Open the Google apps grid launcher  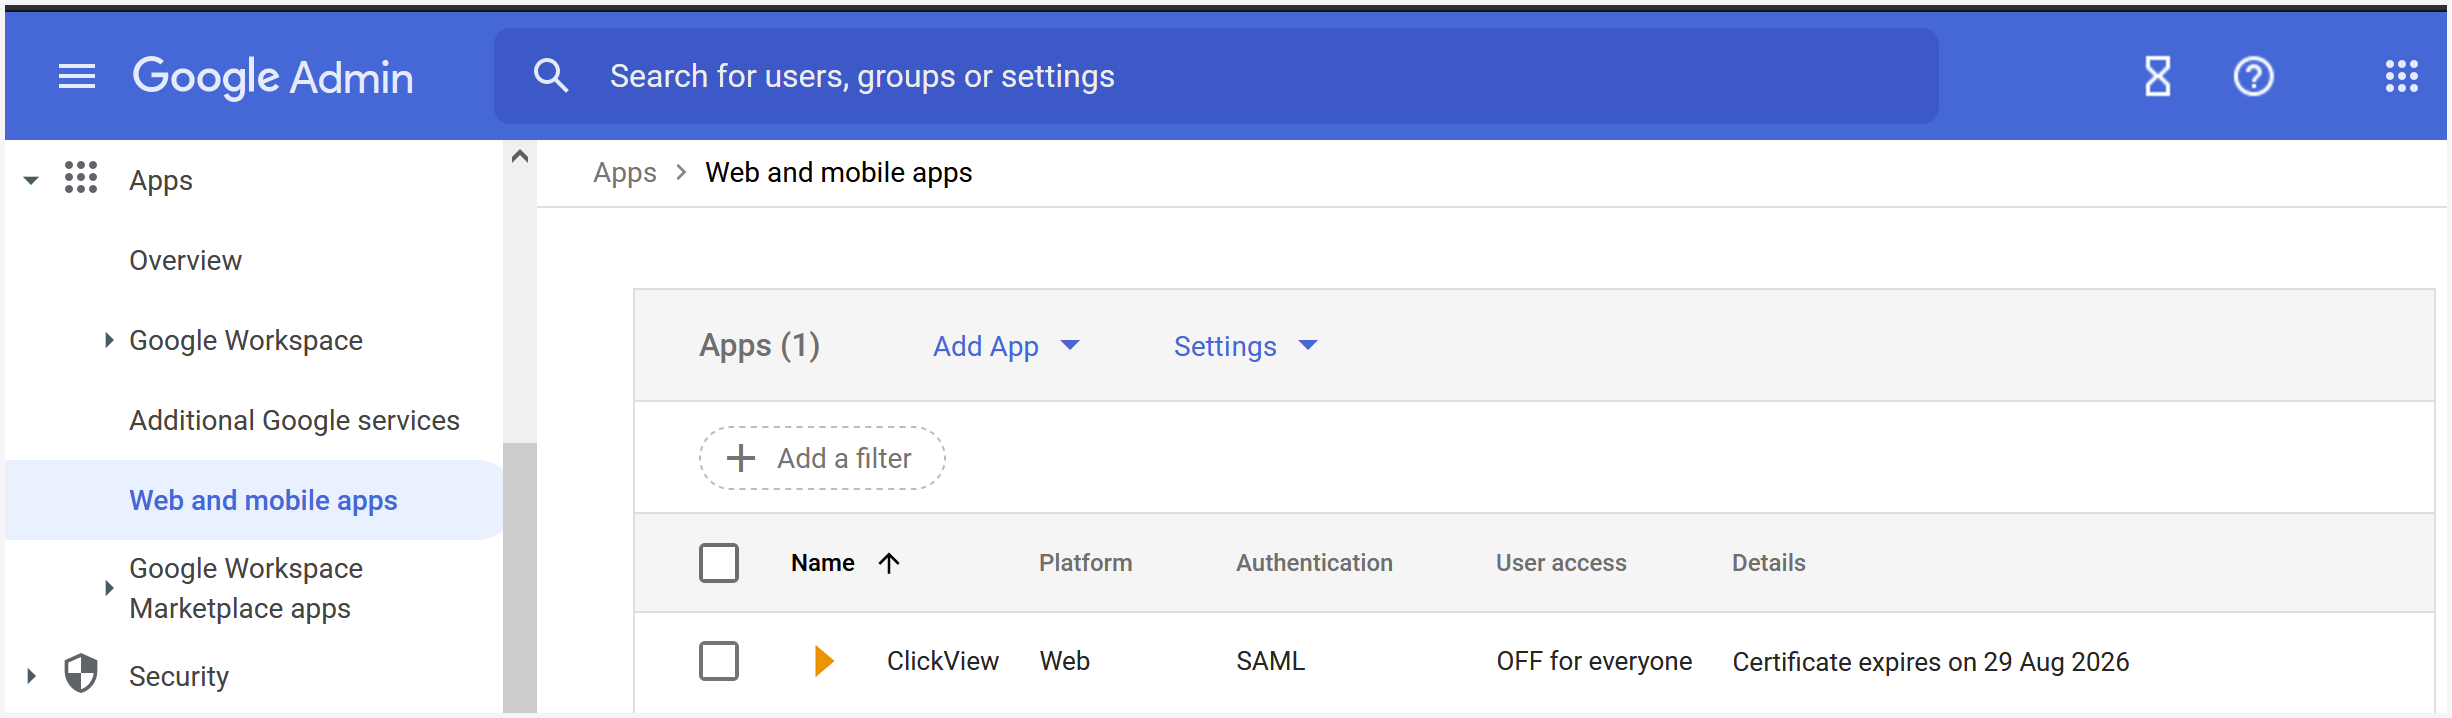pos(2402,76)
